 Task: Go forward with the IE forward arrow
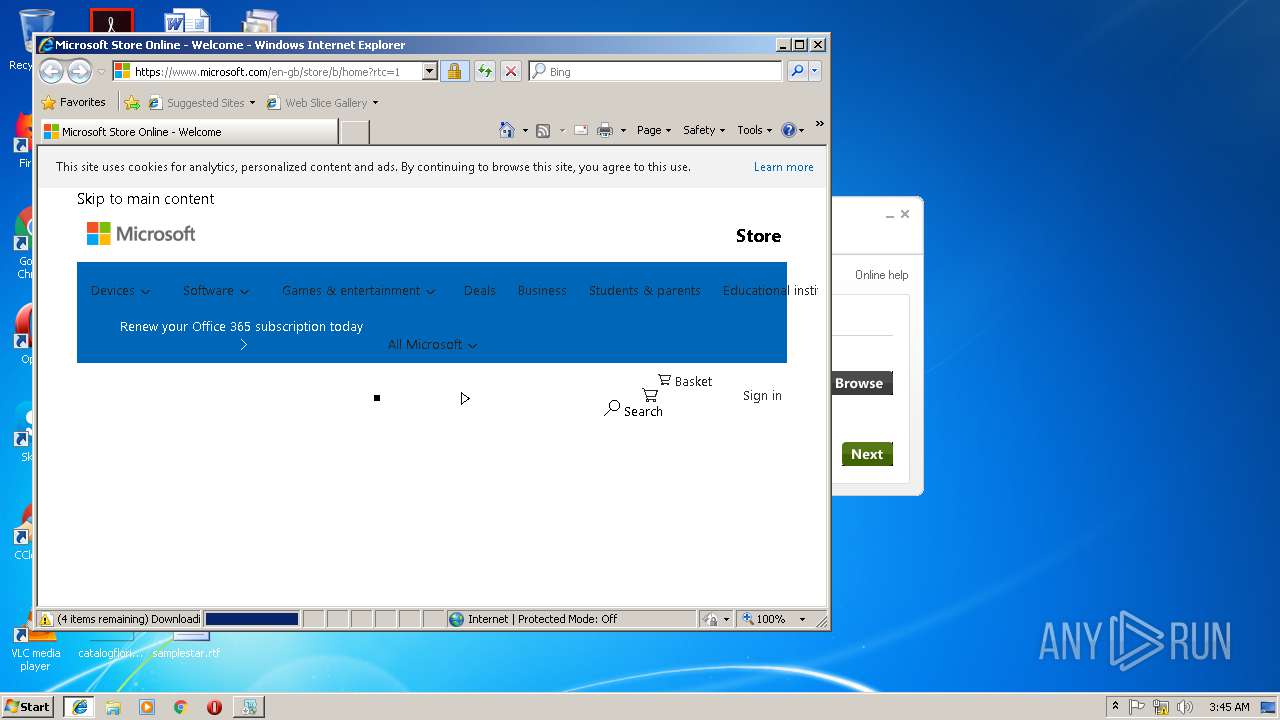coord(79,71)
